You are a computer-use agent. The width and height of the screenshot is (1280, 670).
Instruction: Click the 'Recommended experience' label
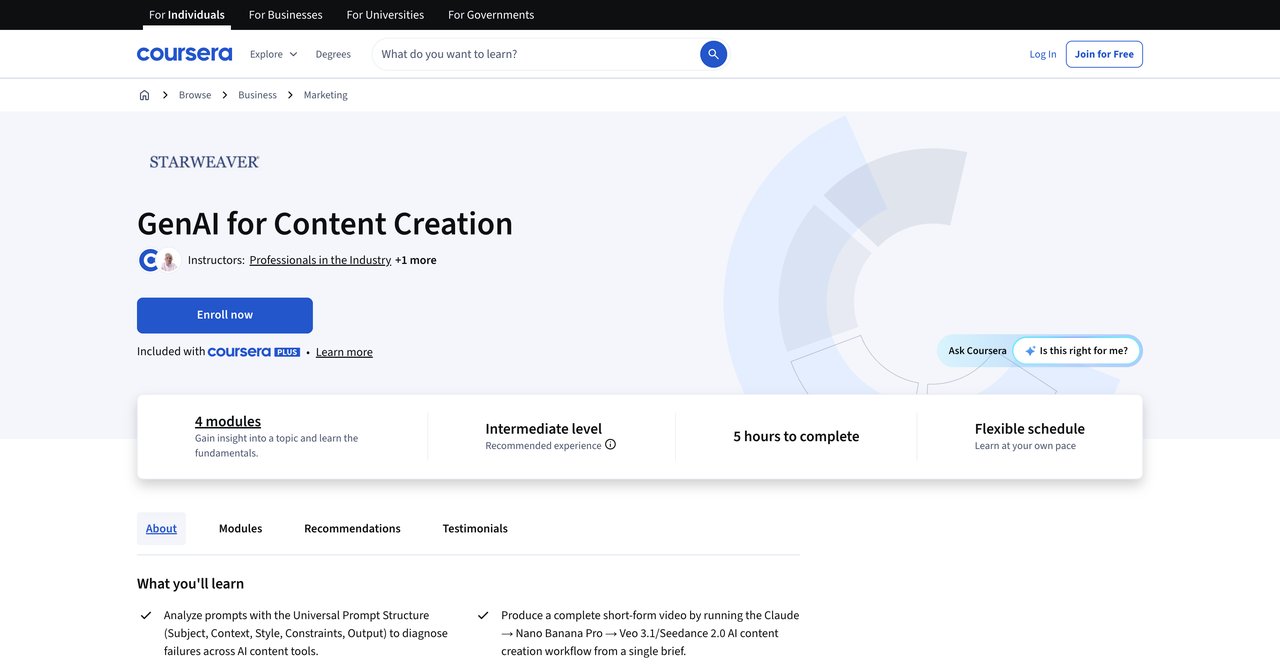point(543,446)
